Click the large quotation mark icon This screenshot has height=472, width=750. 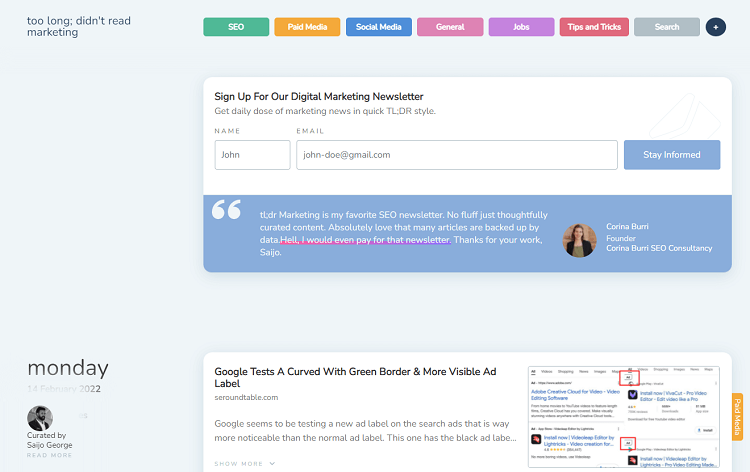[x=226, y=209]
